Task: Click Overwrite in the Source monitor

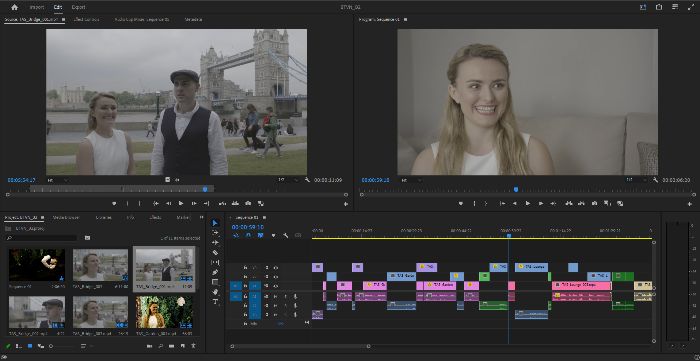Action: [x=235, y=203]
